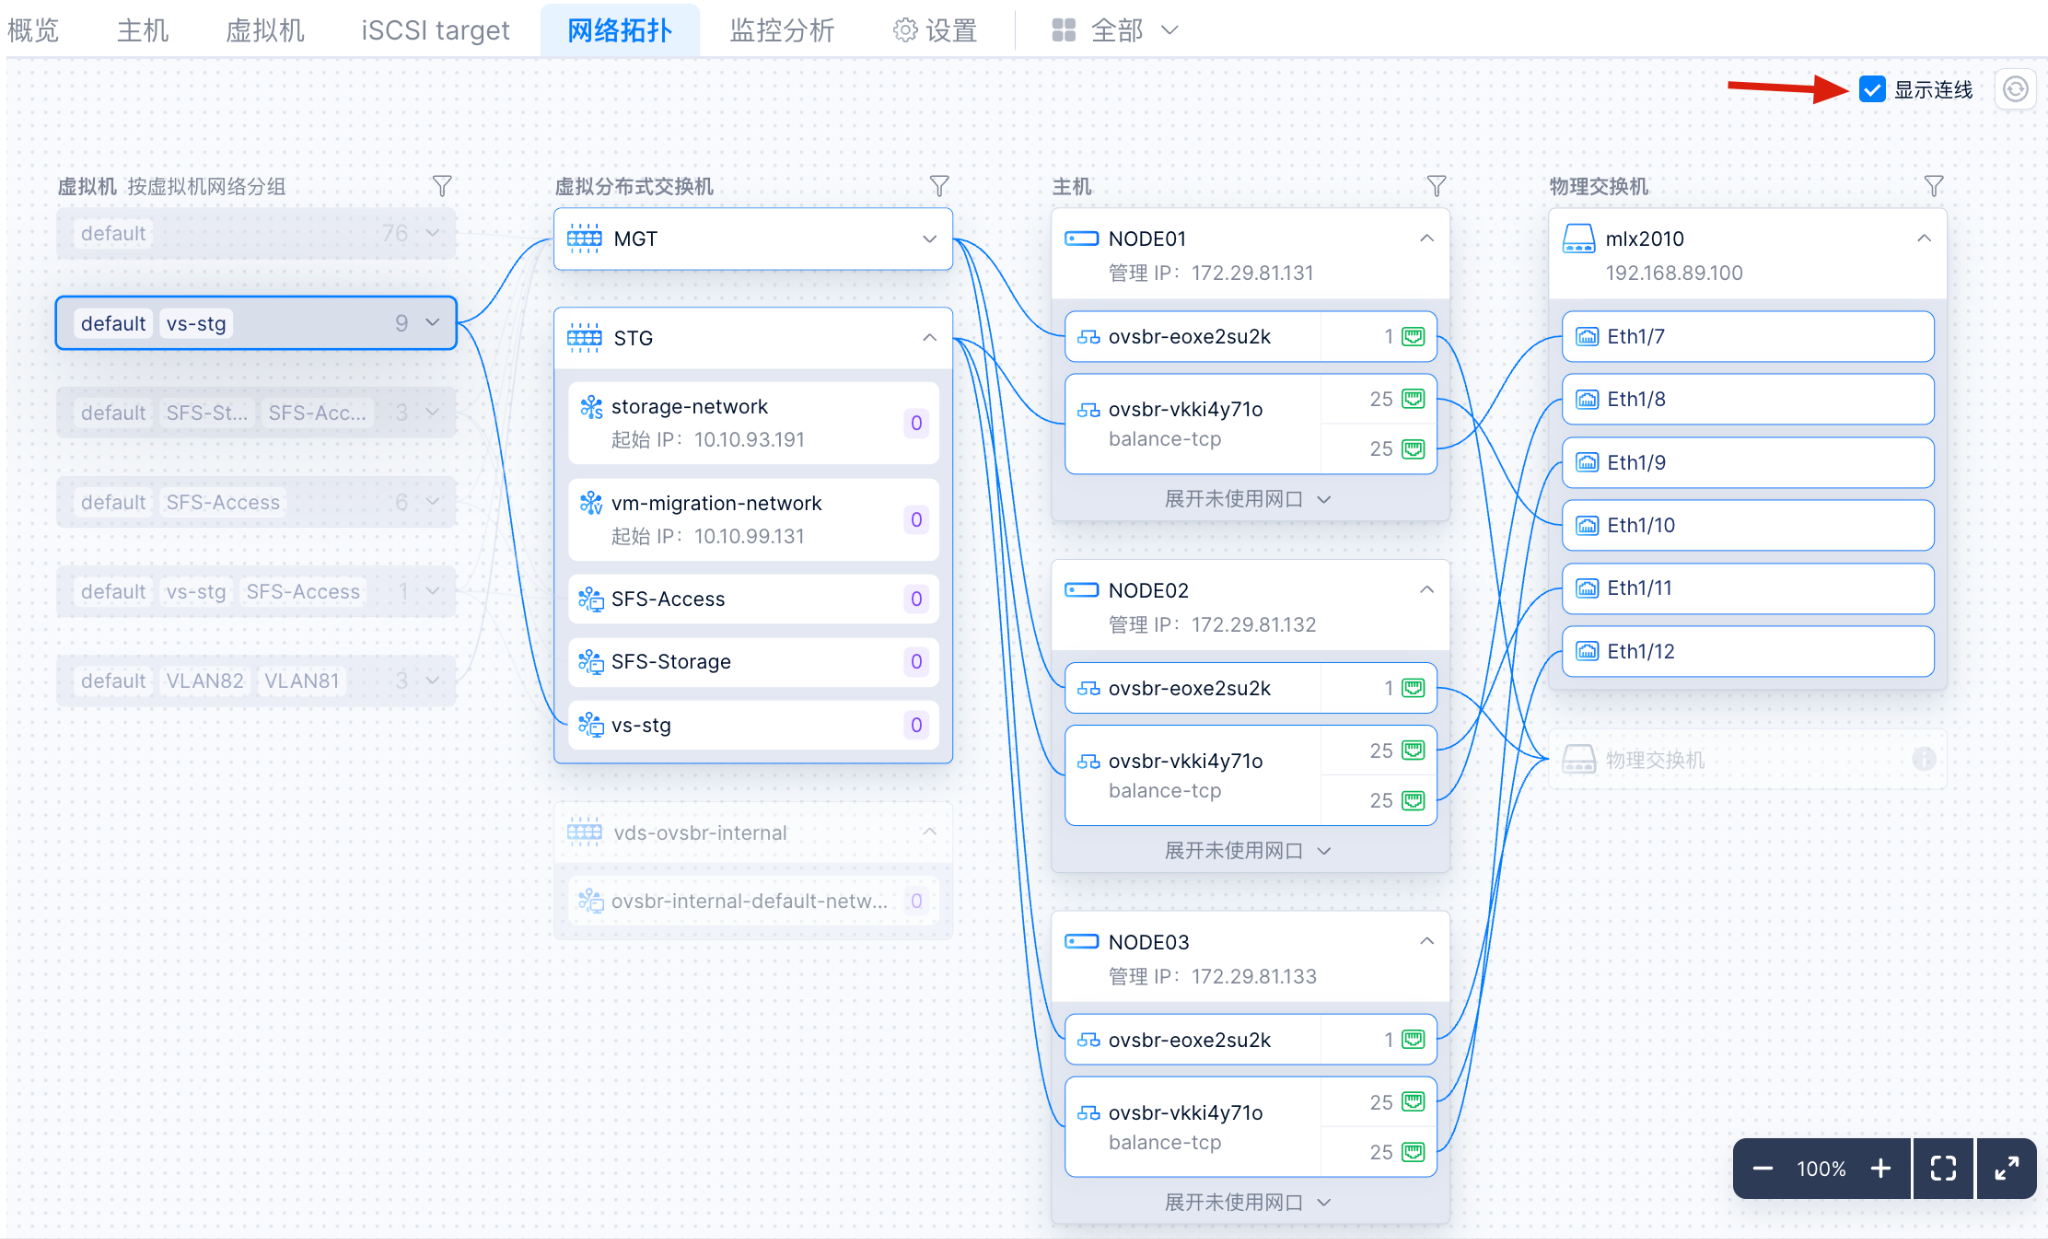This screenshot has width=2048, height=1239.
Task: Expand unused NICs under NODE02
Action: (1247, 850)
